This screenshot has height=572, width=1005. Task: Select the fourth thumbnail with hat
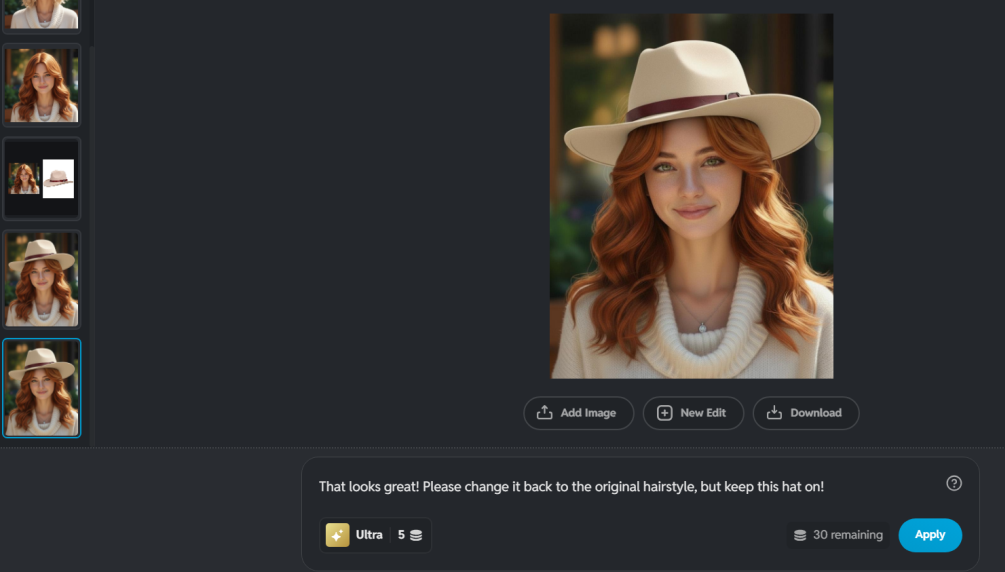[41, 279]
